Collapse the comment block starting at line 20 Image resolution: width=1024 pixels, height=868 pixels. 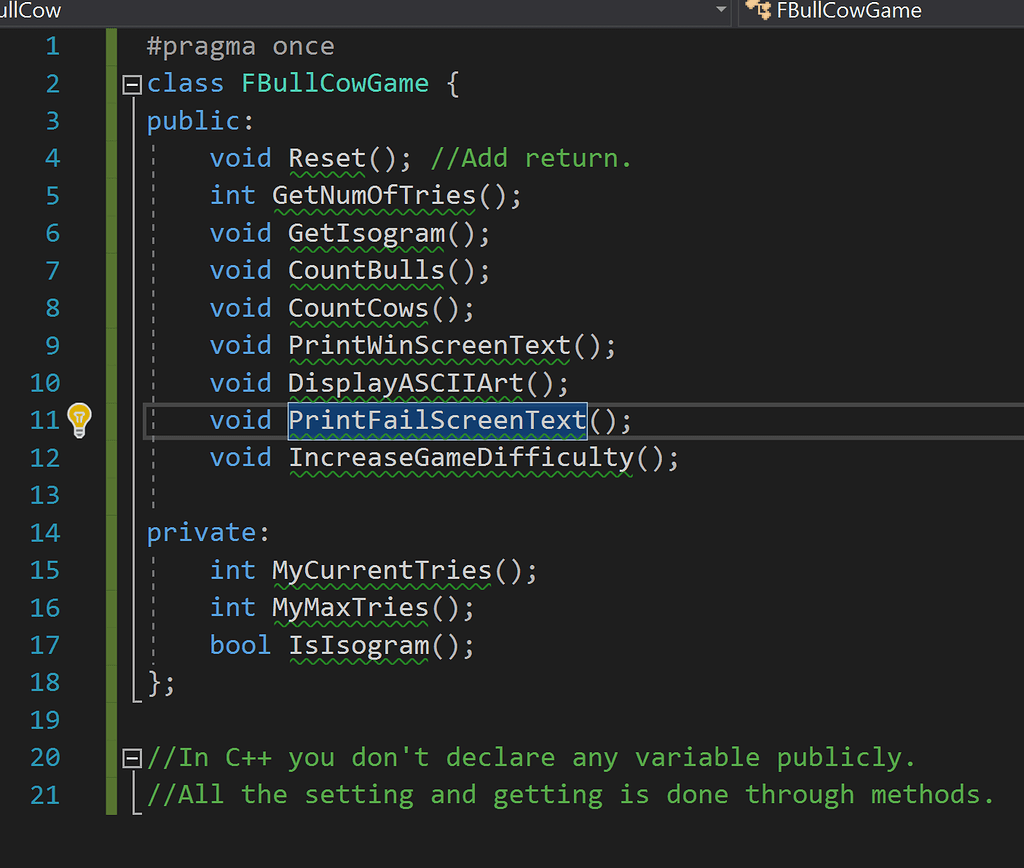[x=131, y=758]
